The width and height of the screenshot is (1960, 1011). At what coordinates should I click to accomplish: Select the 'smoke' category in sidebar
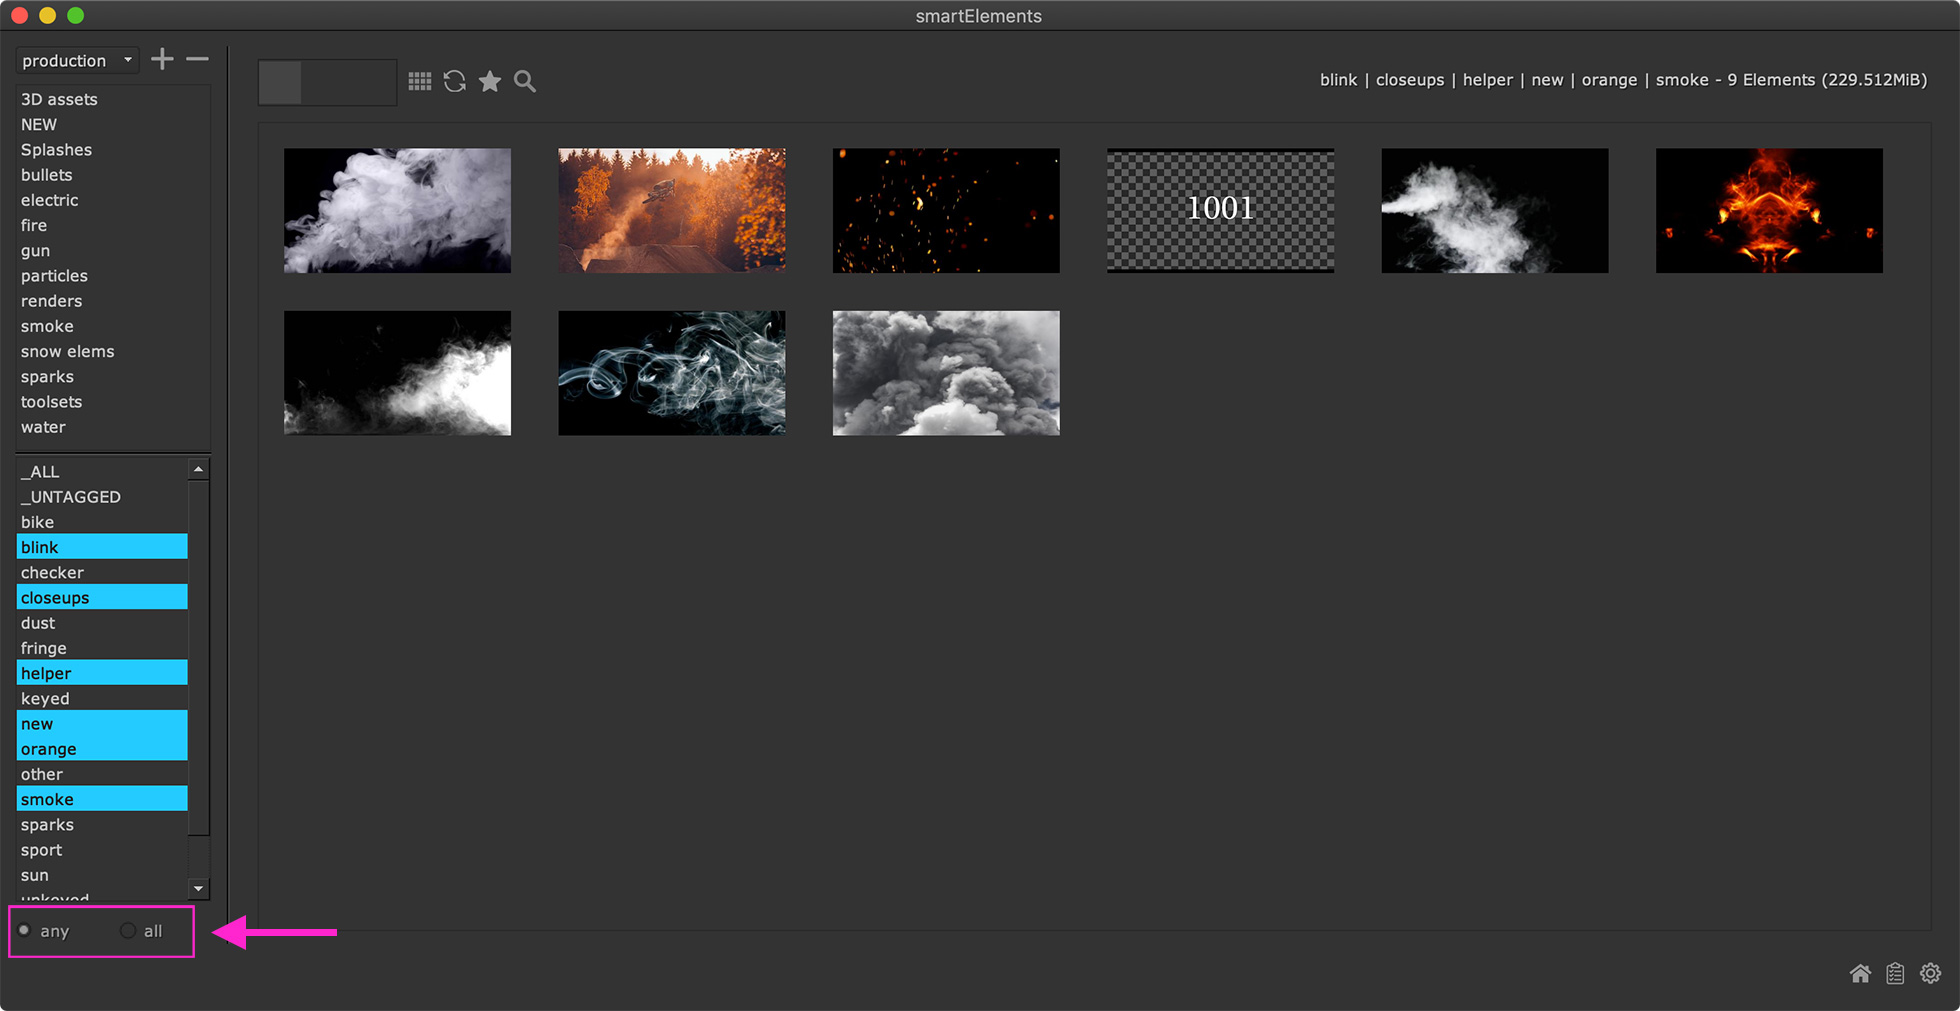tap(46, 326)
